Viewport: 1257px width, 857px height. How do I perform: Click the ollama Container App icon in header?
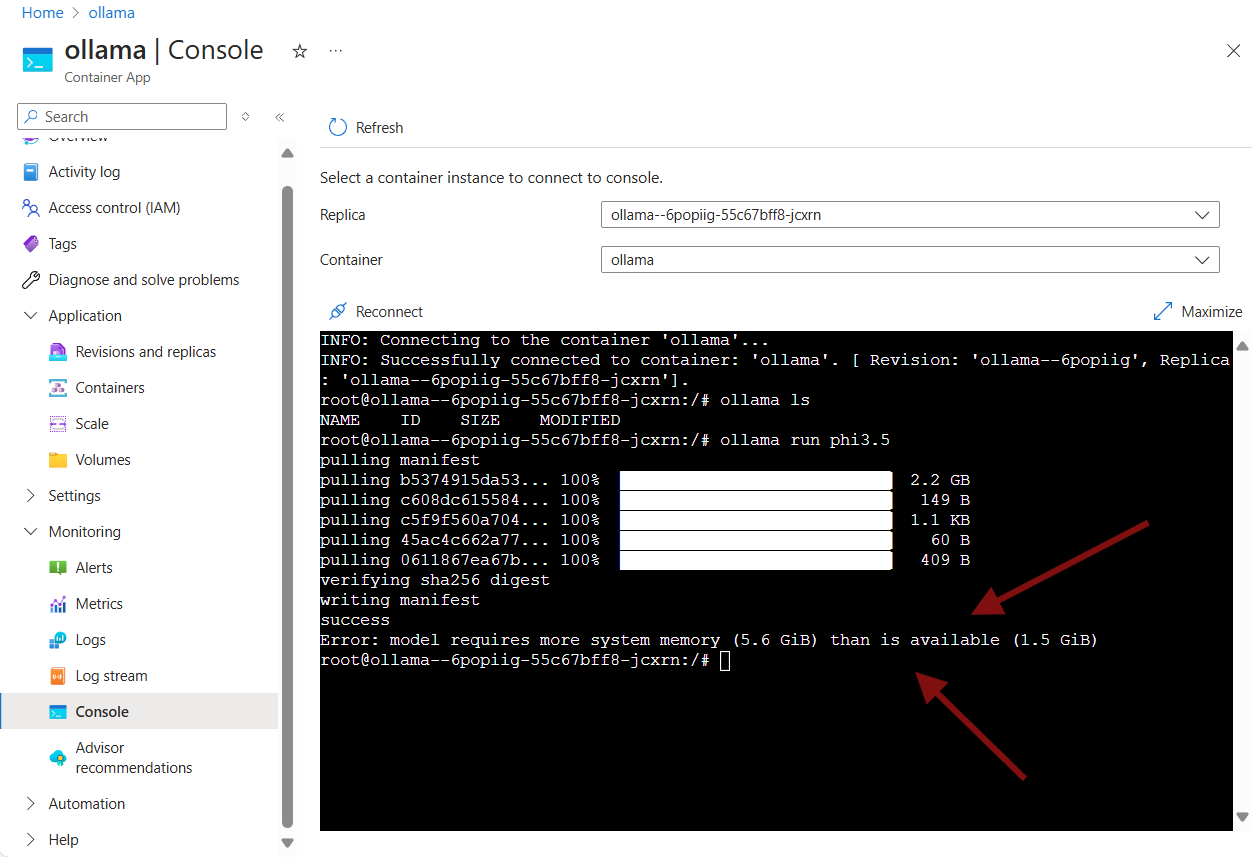click(x=38, y=59)
